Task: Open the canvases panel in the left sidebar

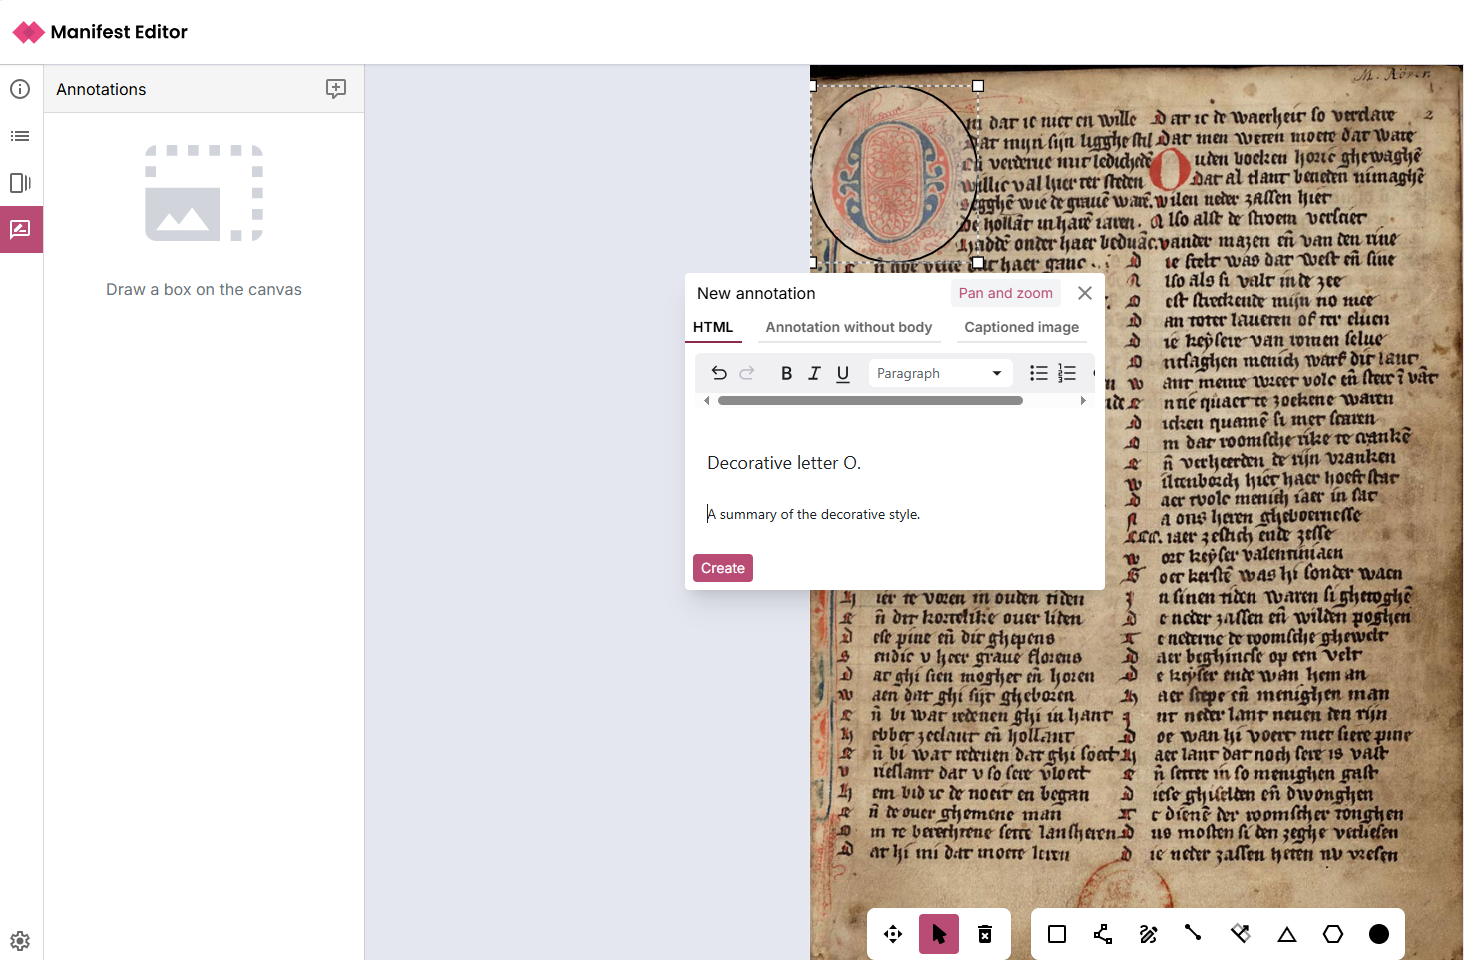Action: (x=20, y=183)
